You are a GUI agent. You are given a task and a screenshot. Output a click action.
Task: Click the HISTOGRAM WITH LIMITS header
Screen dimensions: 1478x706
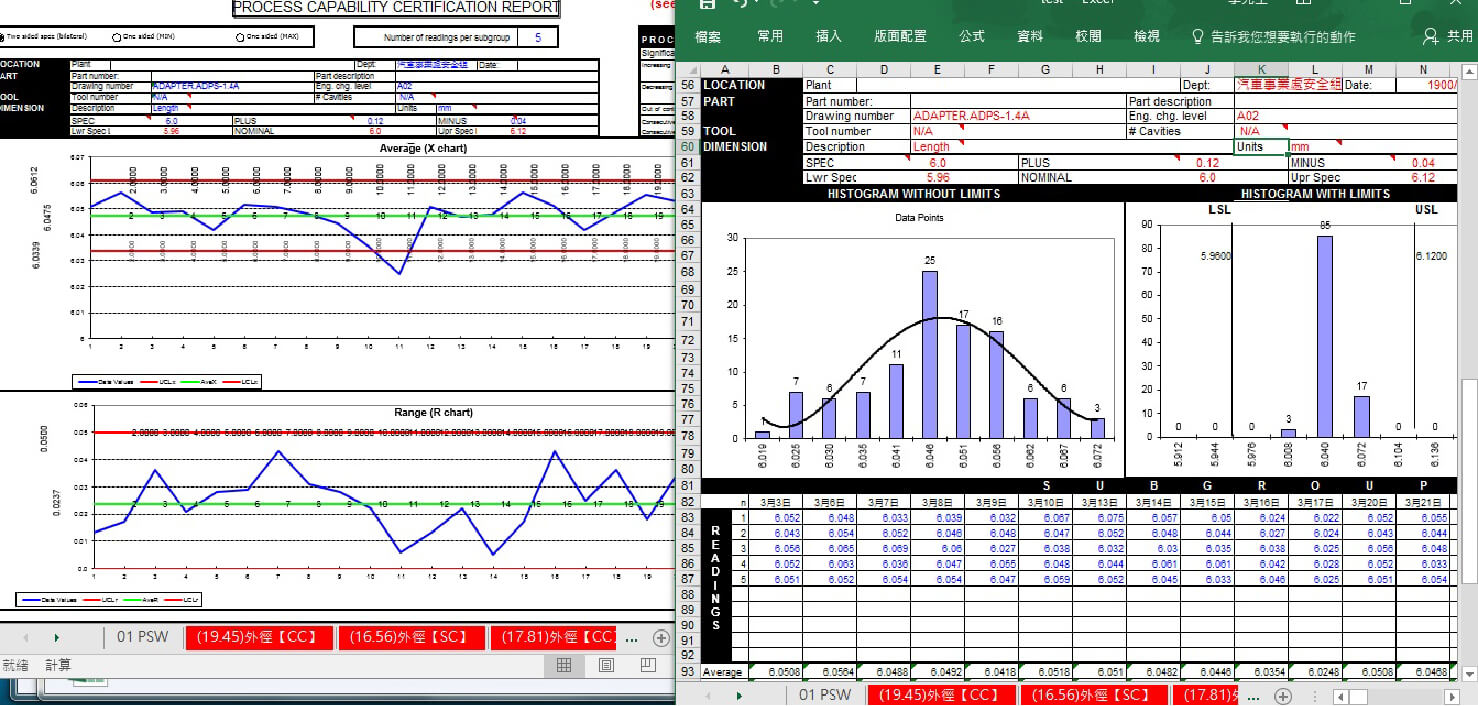coord(1315,193)
